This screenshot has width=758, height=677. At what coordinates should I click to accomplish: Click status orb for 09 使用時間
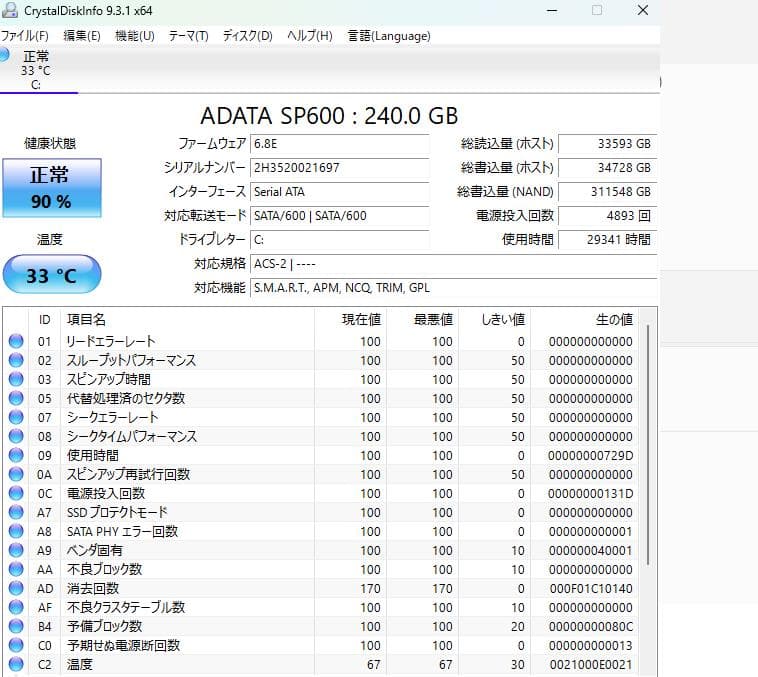(x=16, y=455)
